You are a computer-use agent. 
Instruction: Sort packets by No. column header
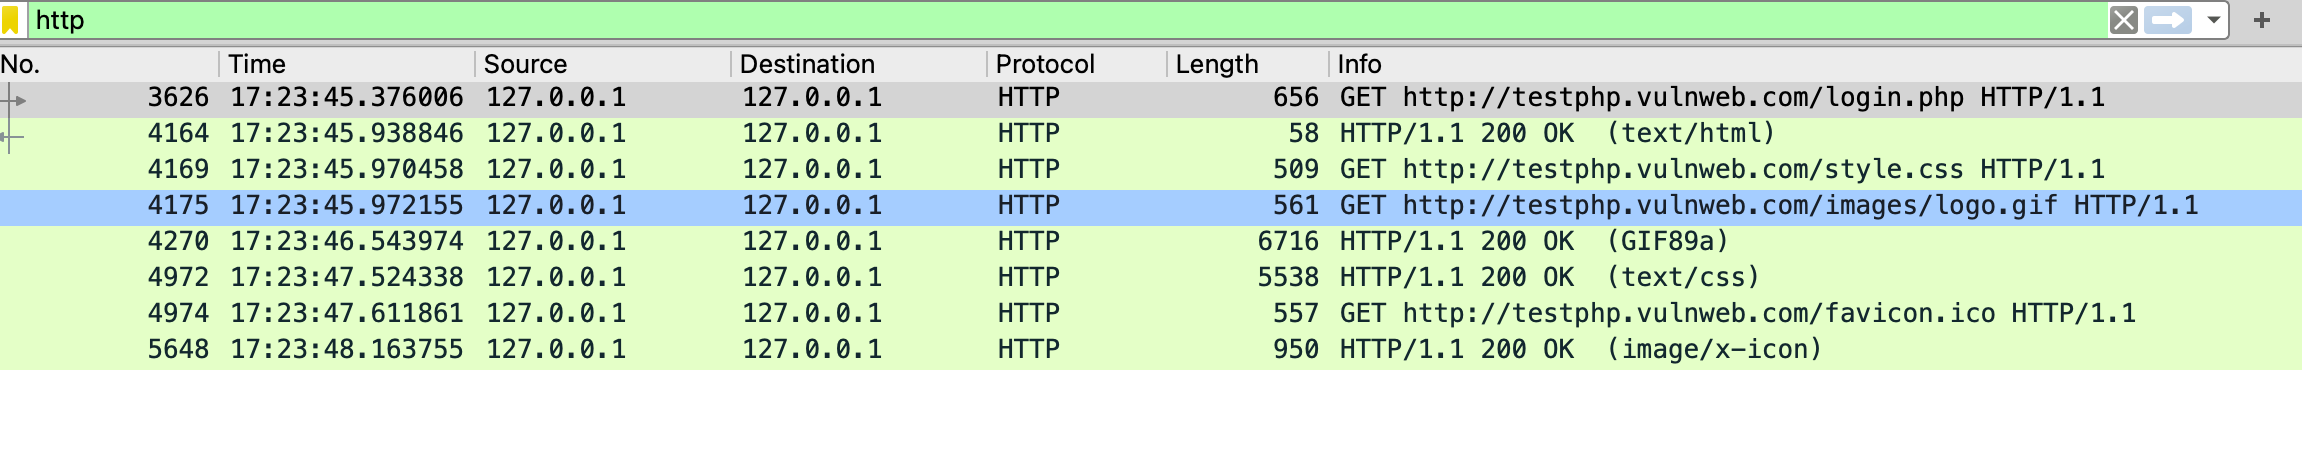point(109,64)
